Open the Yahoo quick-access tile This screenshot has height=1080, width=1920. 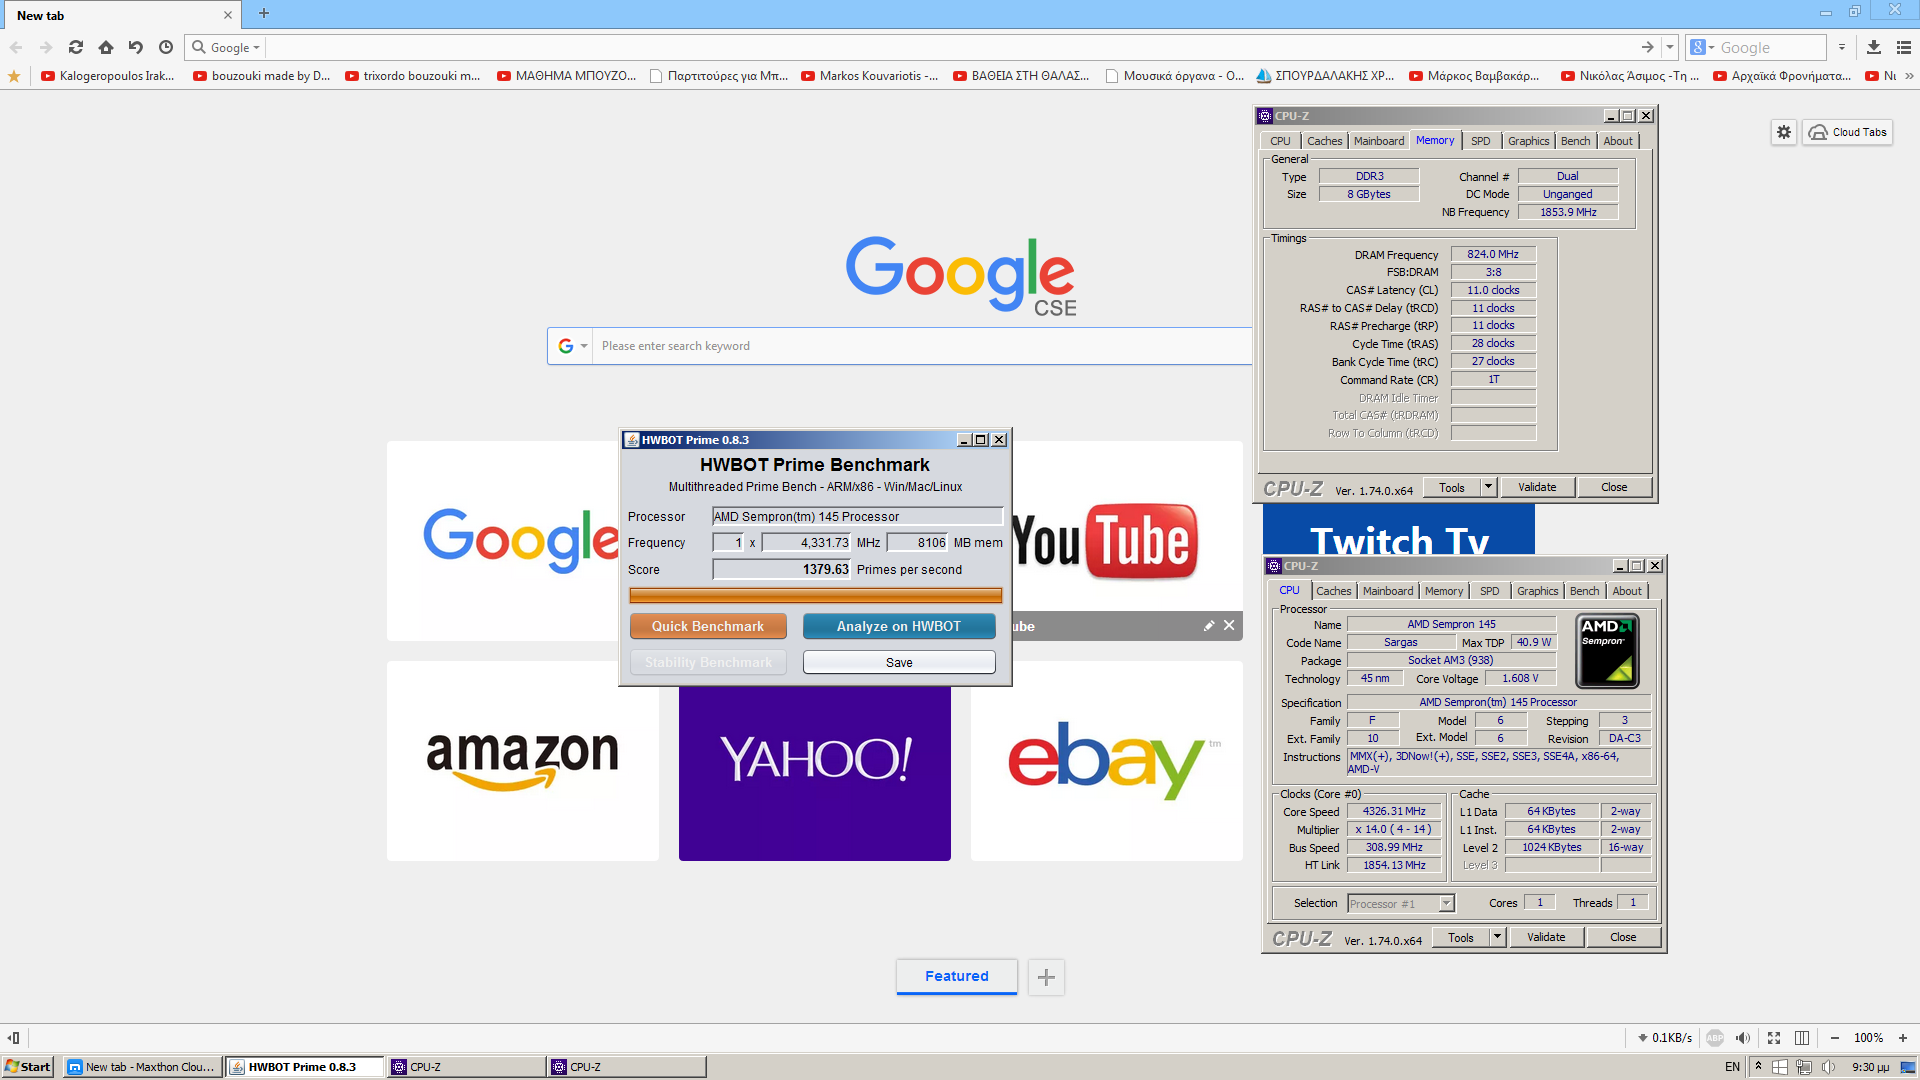tap(815, 773)
